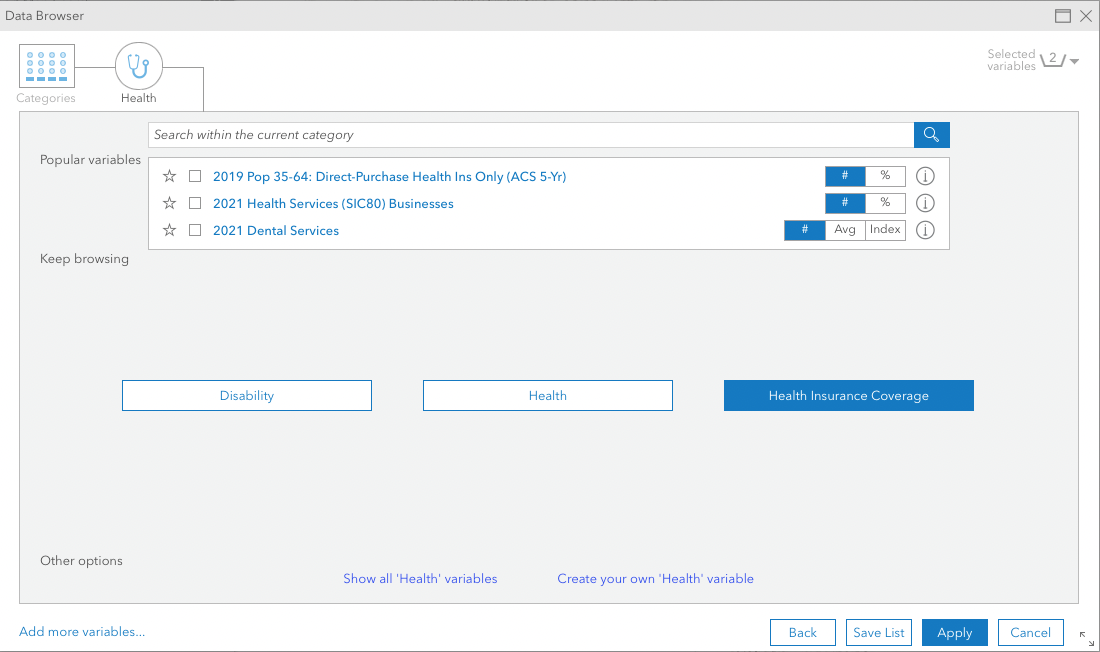The image size is (1100, 652).
Task: Show info for 2021 Health Services Businesses
Action: [925, 204]
